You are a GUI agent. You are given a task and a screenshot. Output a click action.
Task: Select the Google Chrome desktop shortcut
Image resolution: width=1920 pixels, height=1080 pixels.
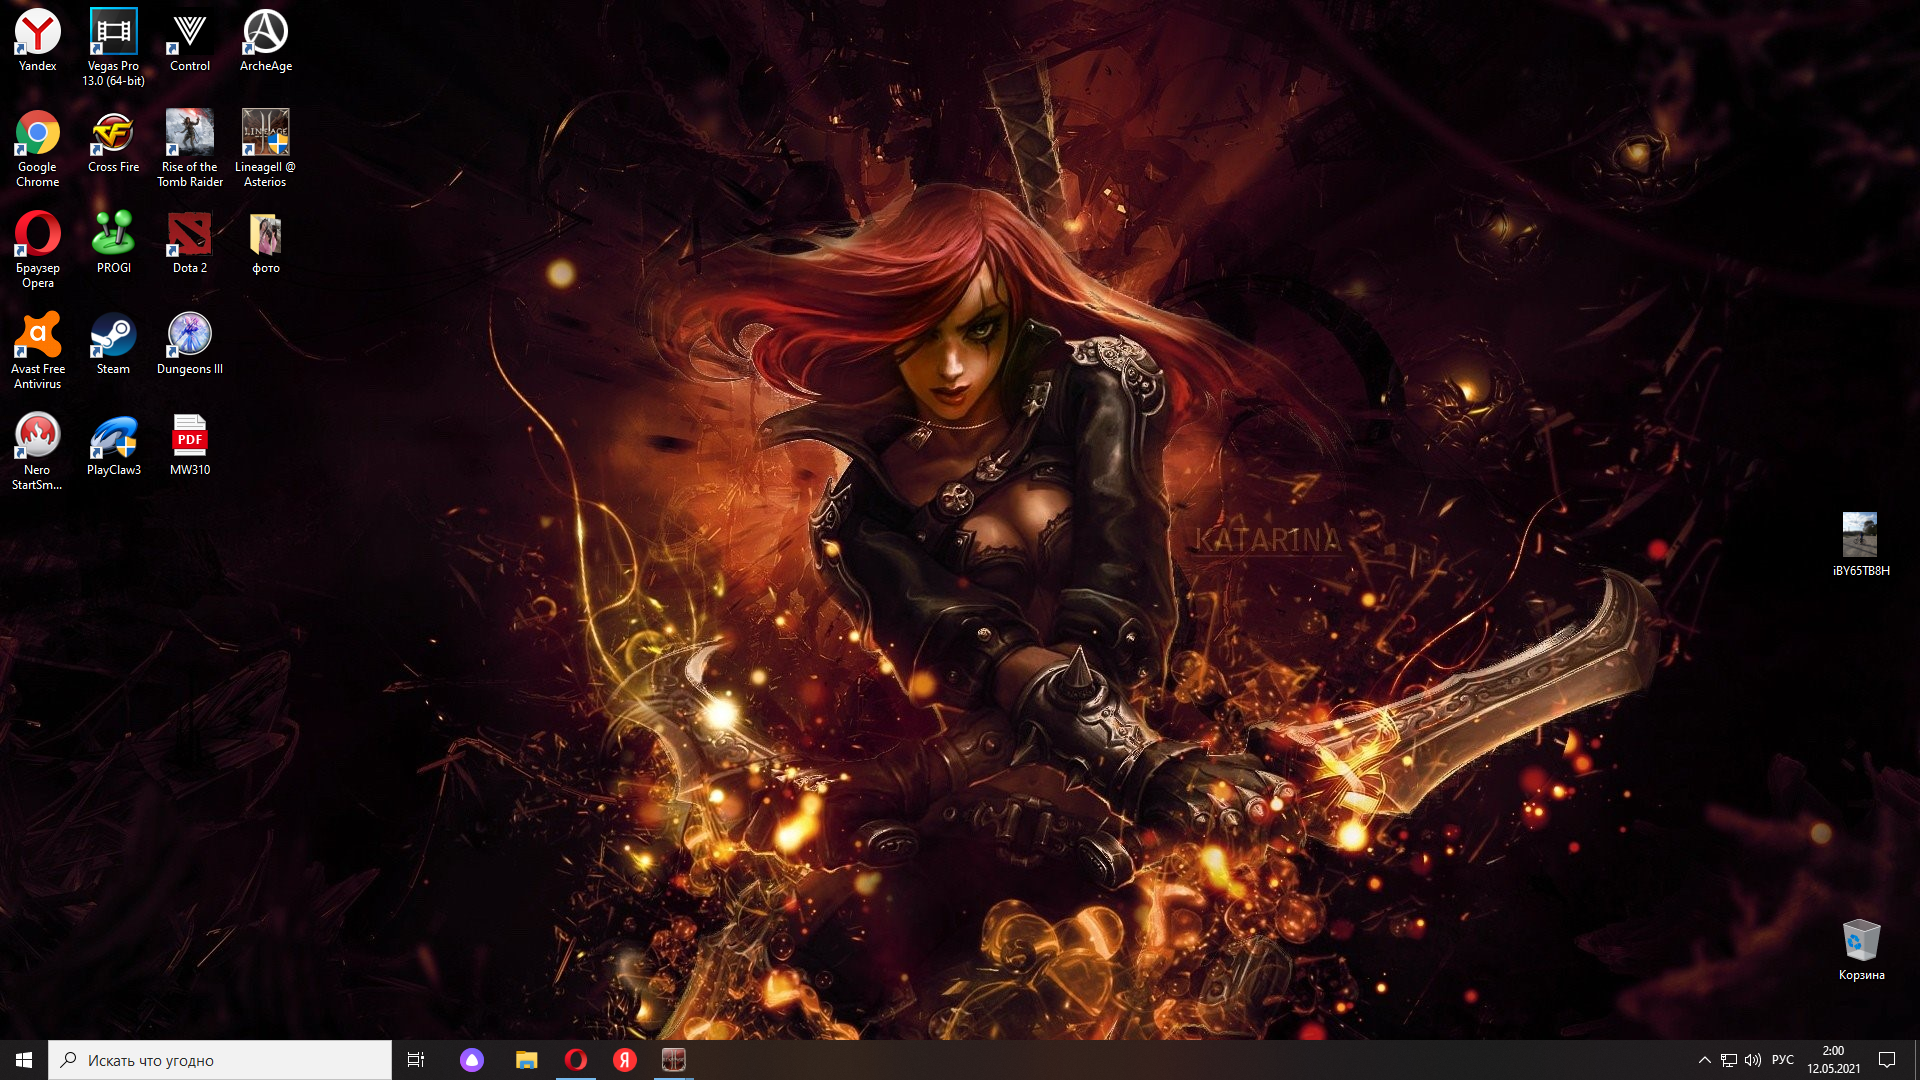tap(38, 148)
